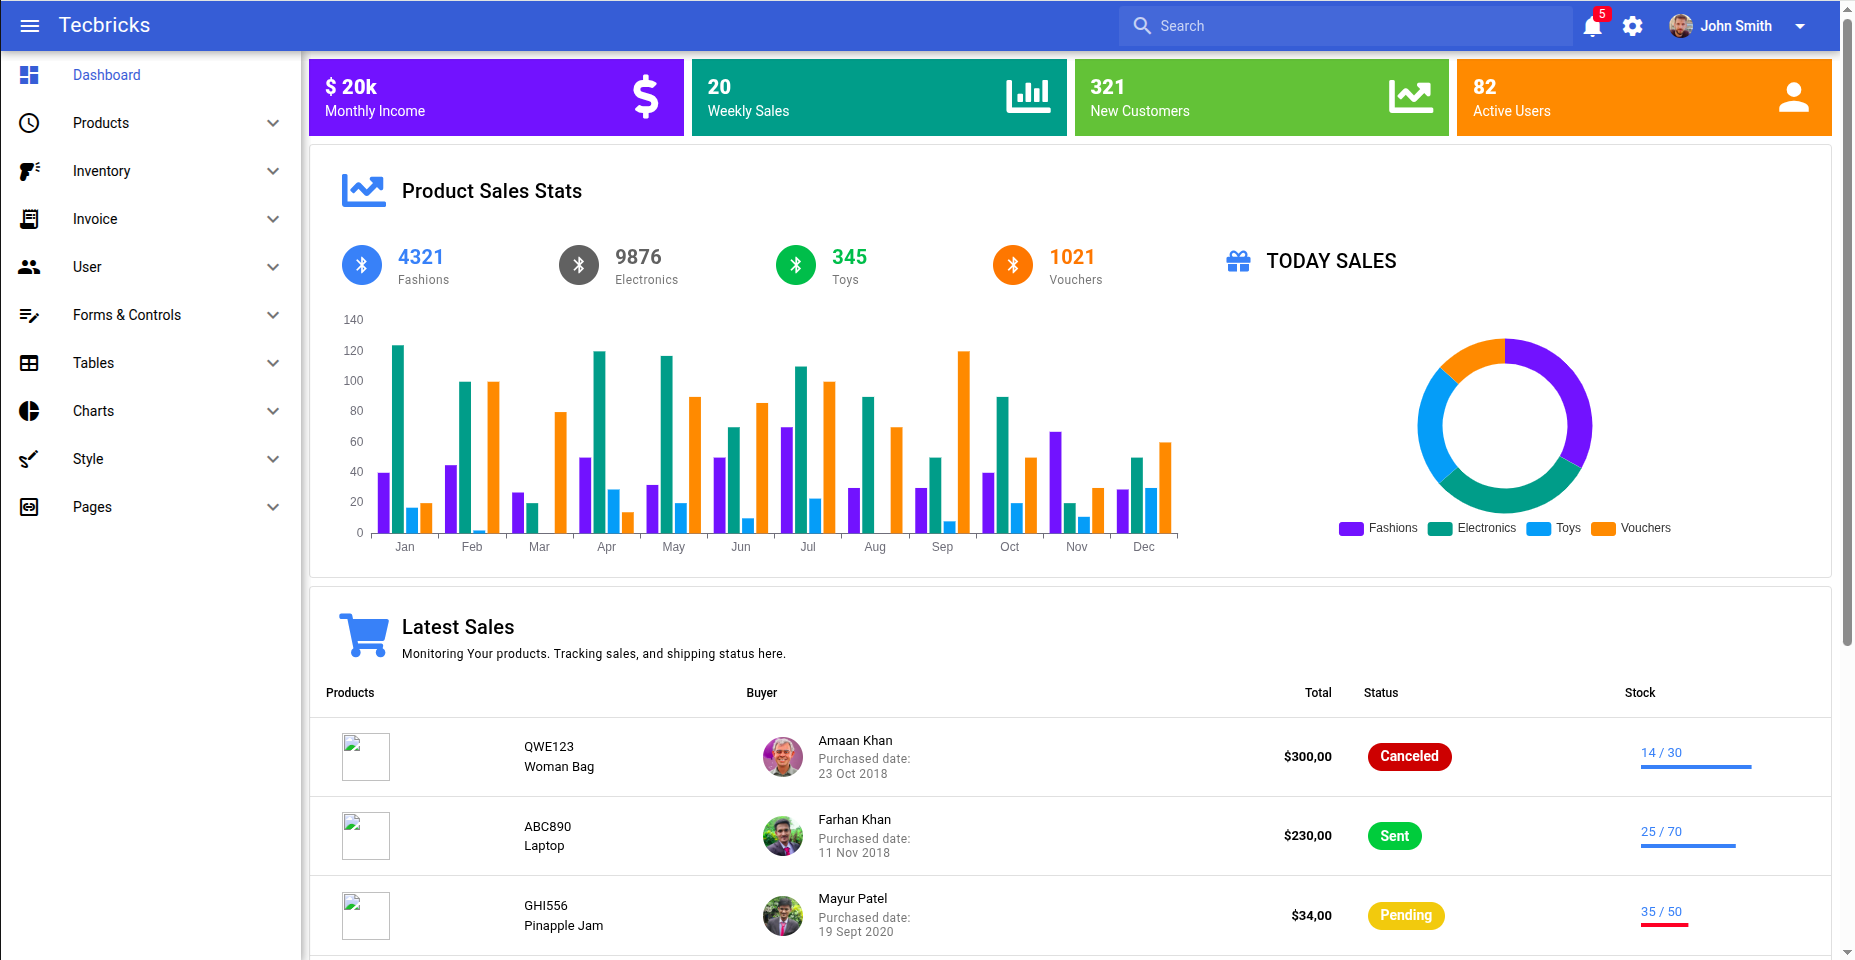Click the Tables grid icon in the sidebar
Image resolution: width=1855 pixels, height=960 pixels.
29,363
